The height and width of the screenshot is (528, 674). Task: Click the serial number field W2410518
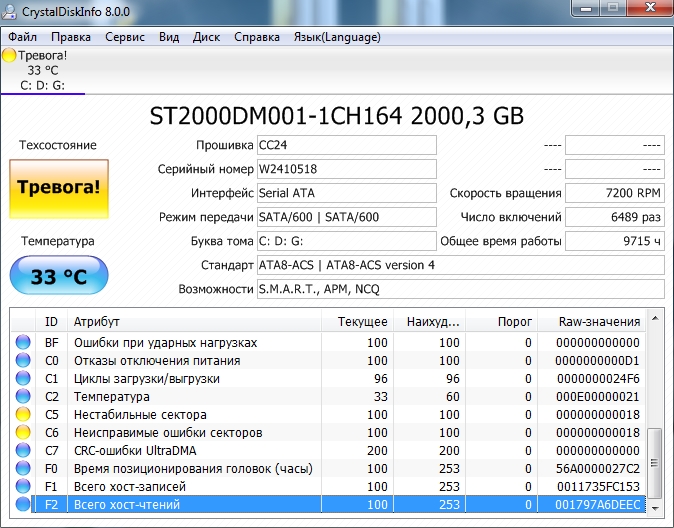tap(347, 169)
